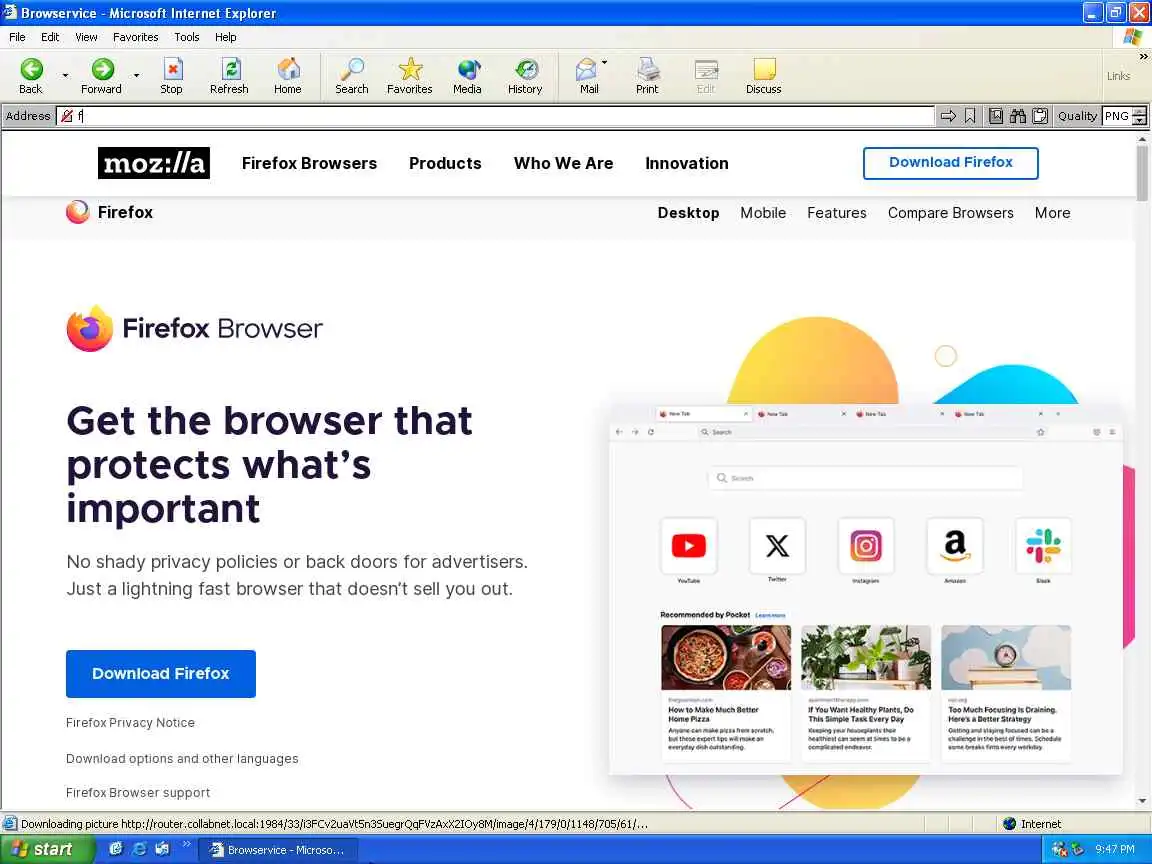Open the Favorites star icon

[410, 70]
